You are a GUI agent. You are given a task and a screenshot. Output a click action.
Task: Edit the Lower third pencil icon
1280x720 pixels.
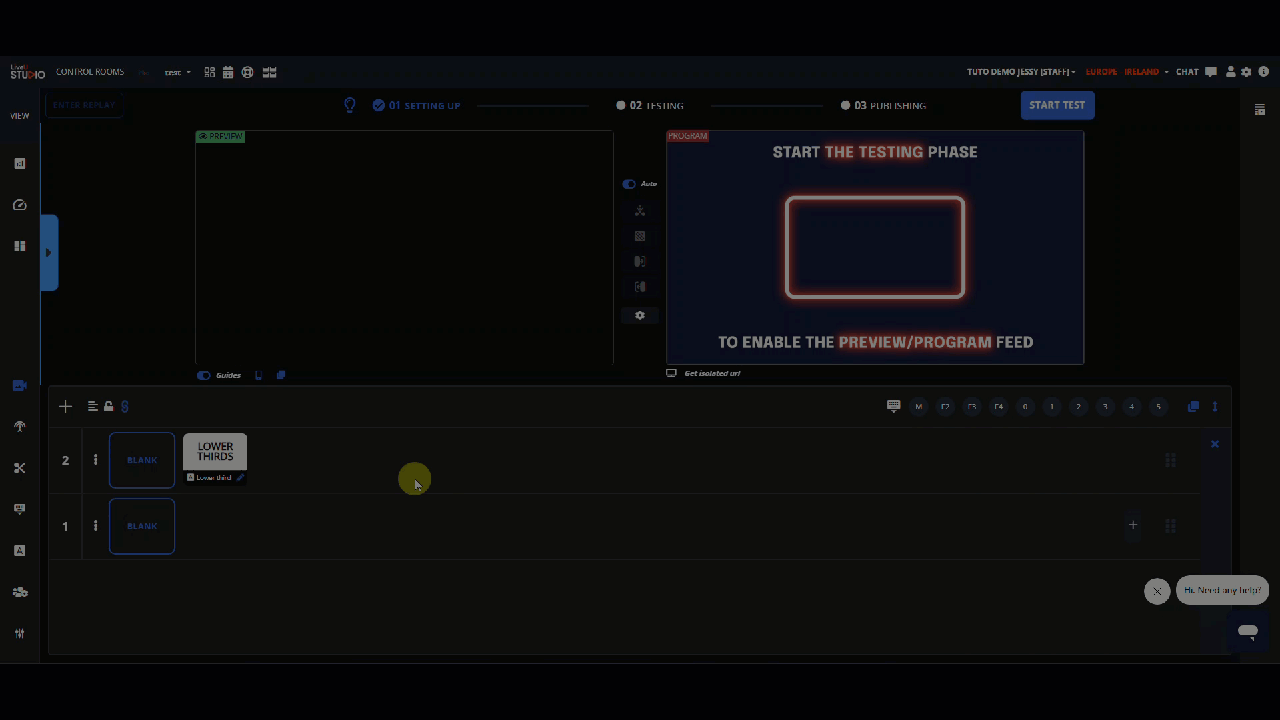[241, 478]
